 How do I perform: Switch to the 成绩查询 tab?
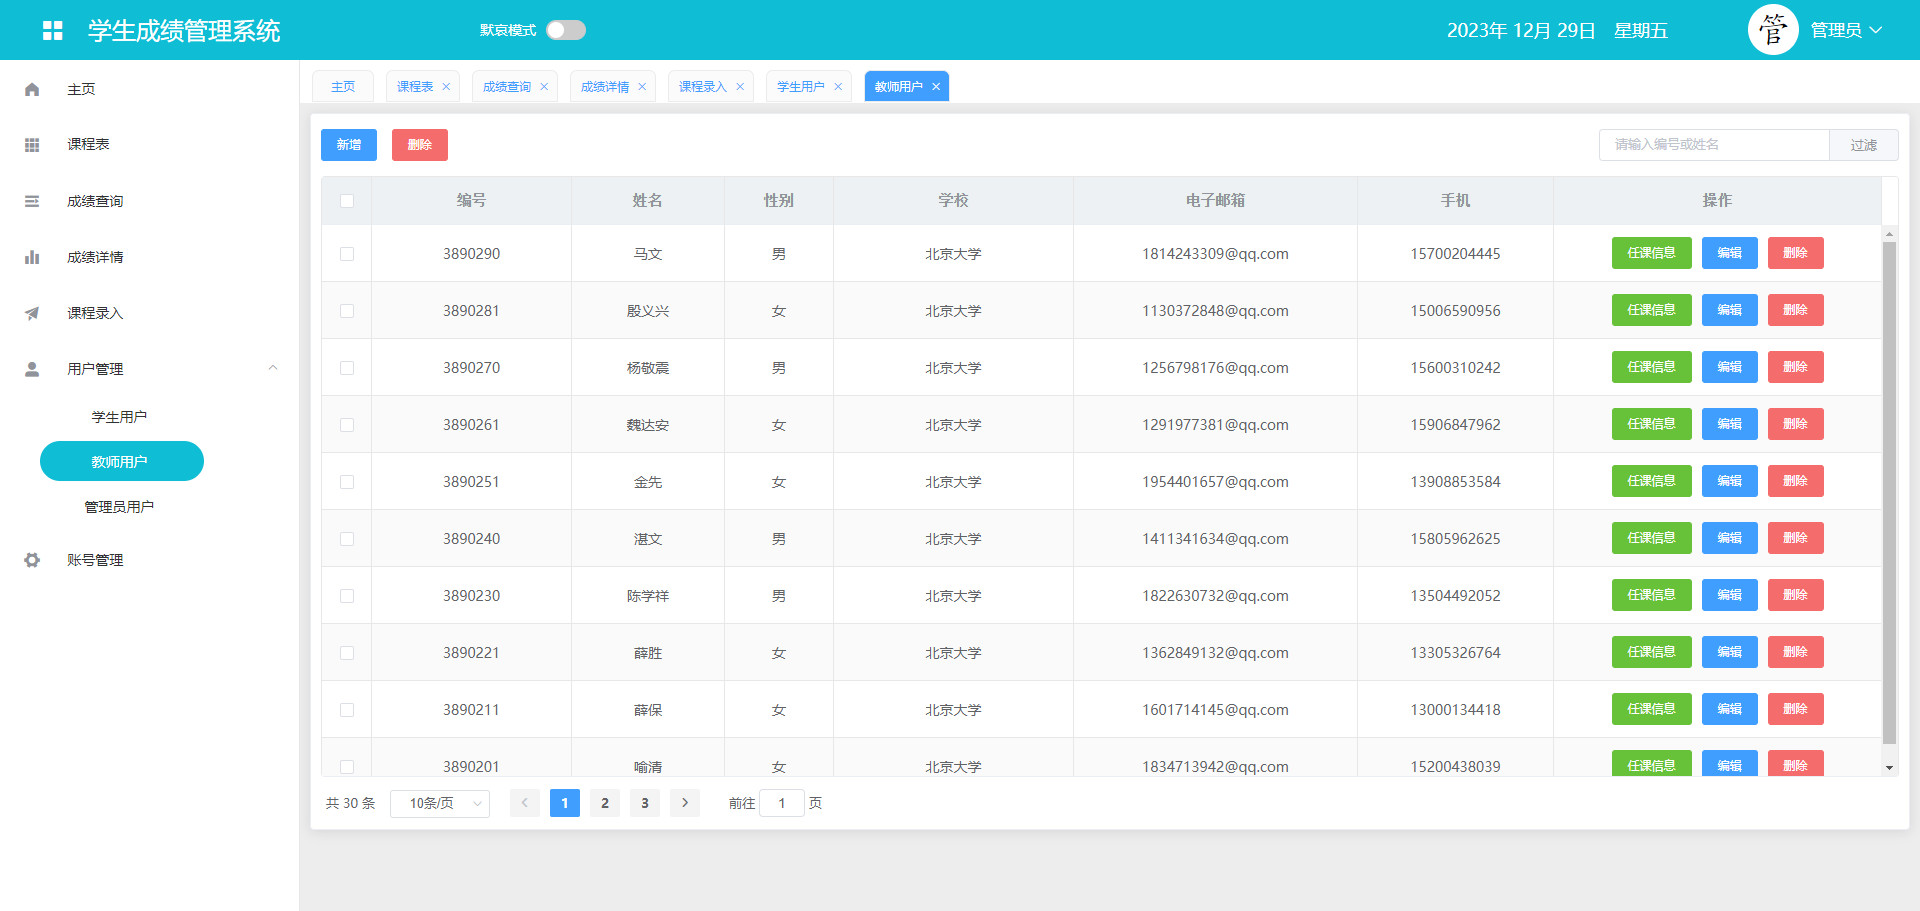pyautogui.click(x=507, y=87)
